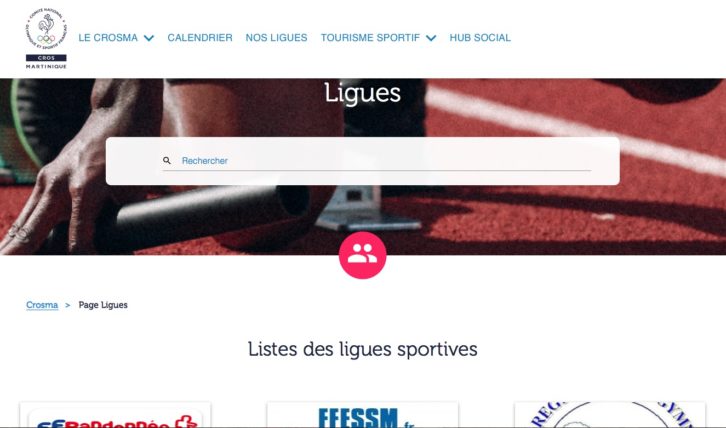Click the white search box panel
Screen dimensions: 726x428
(363, 161)
